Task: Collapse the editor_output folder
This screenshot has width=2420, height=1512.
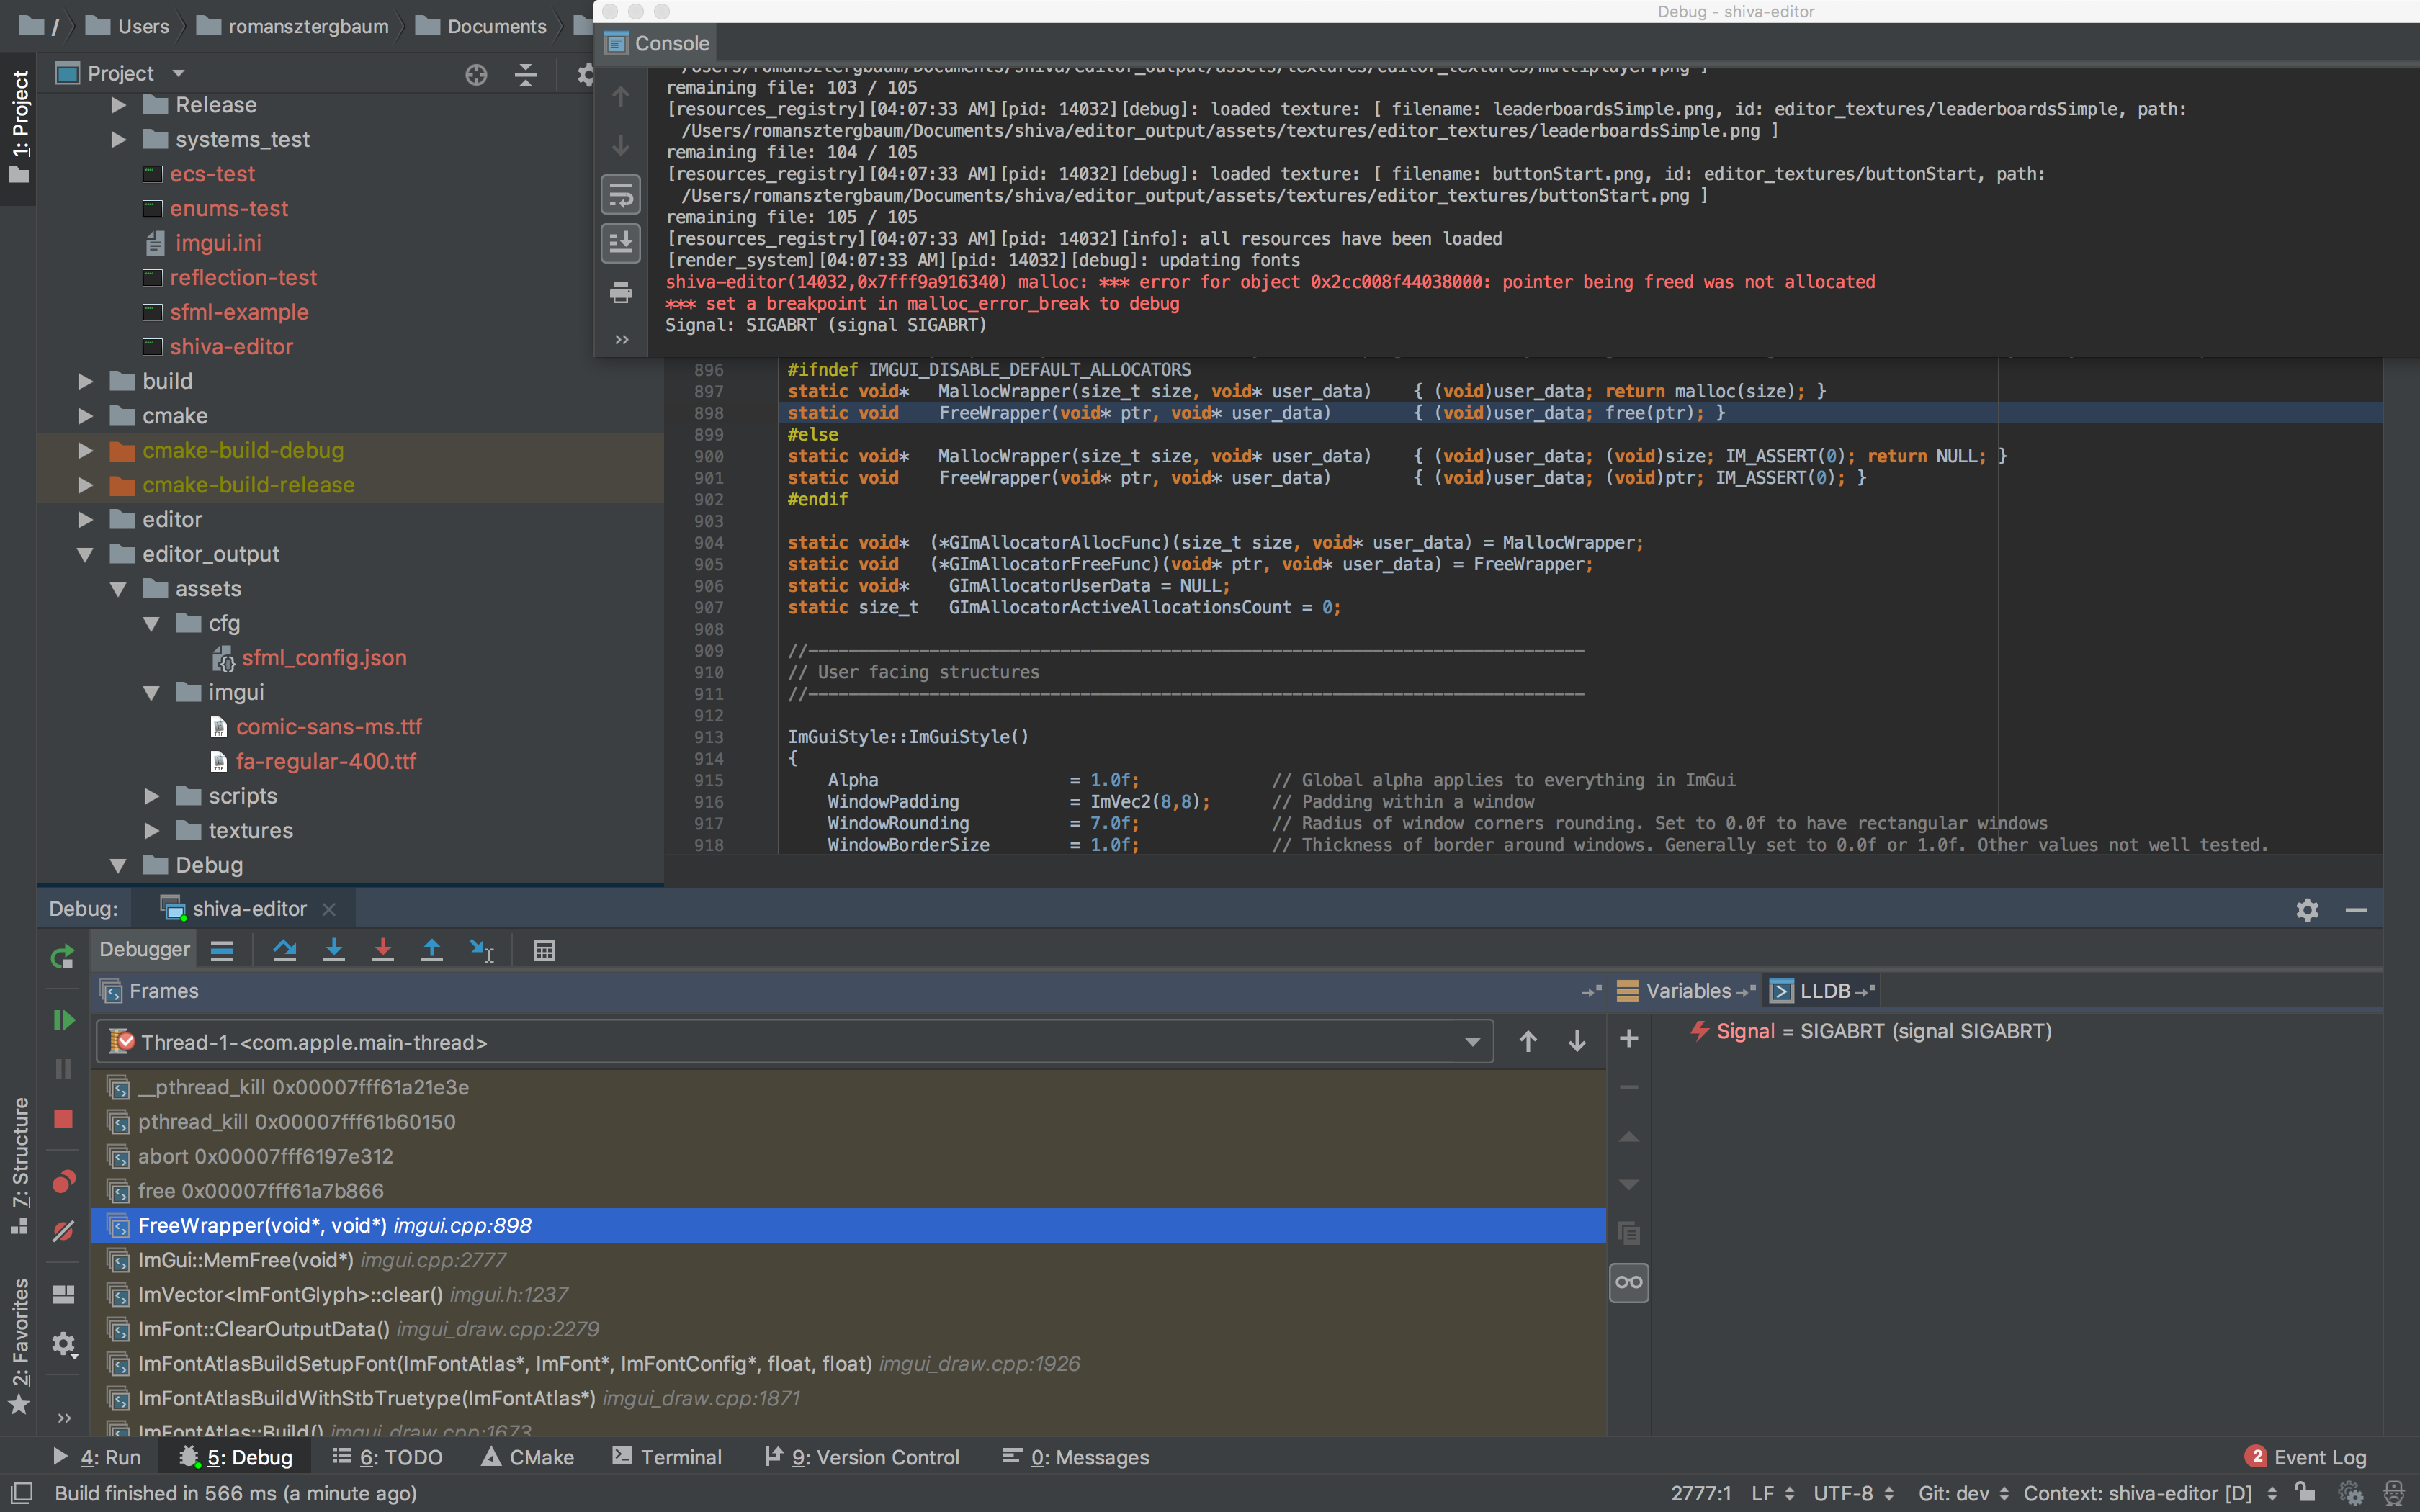Action: point(85,554)
